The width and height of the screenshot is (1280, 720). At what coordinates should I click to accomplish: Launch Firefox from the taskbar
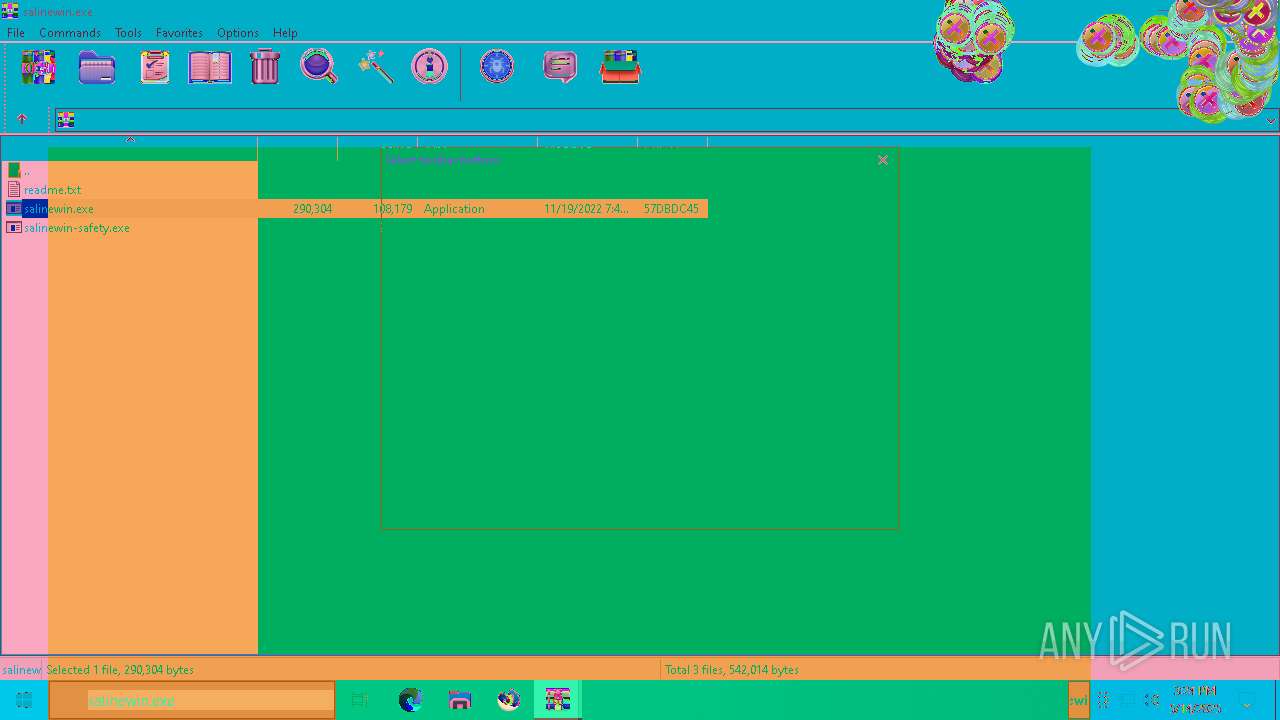click(x=509, y=700)
